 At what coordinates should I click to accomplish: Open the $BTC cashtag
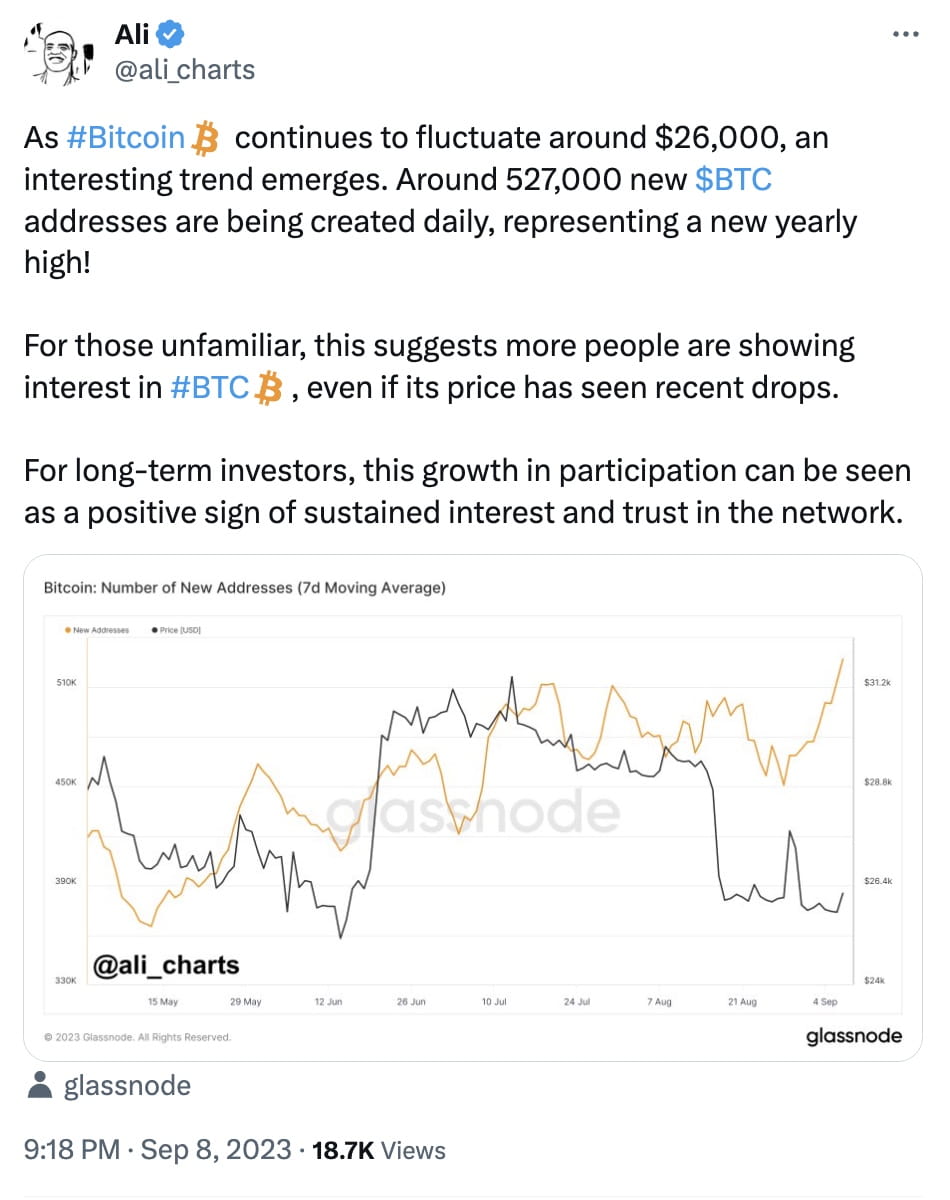click(733, 180)
